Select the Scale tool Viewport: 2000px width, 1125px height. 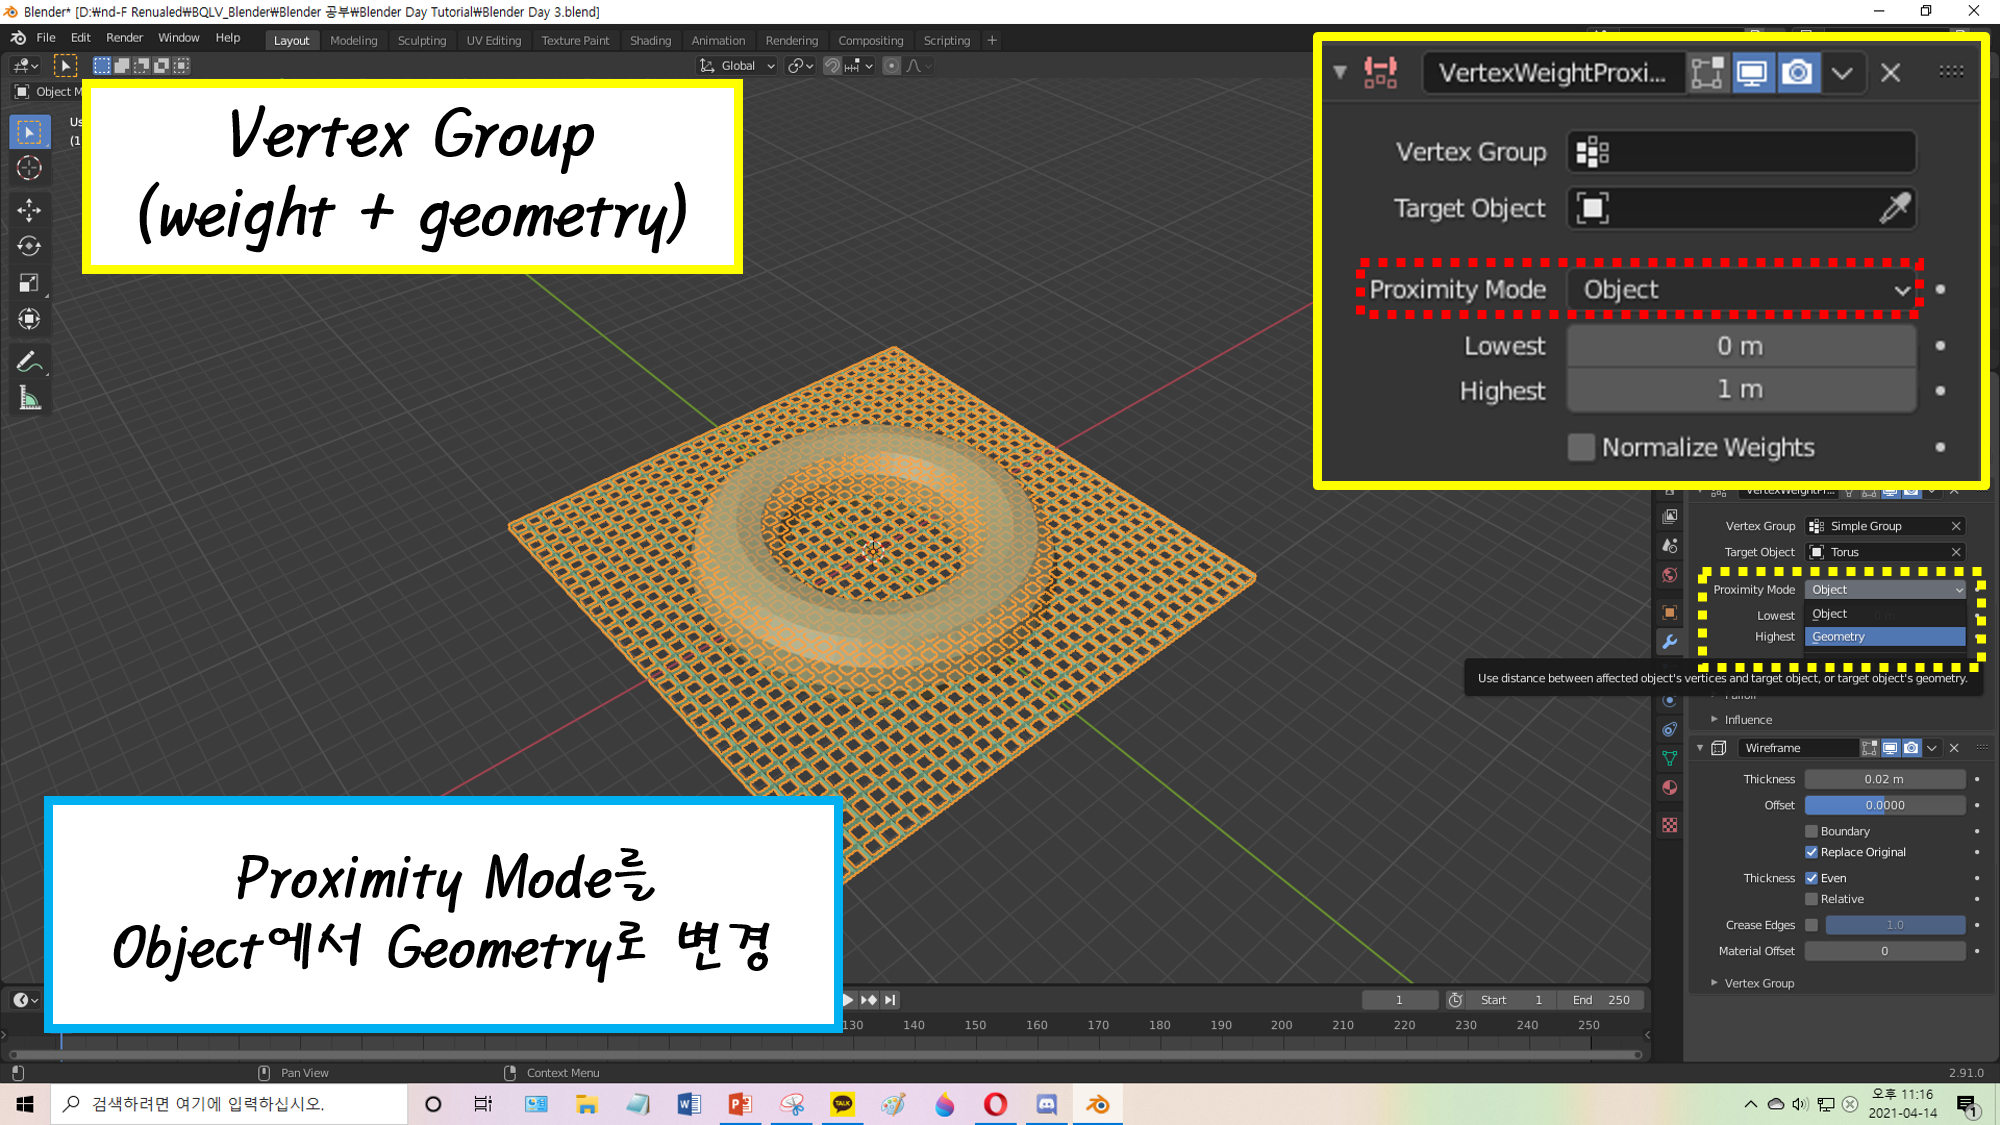coord(29,283)
